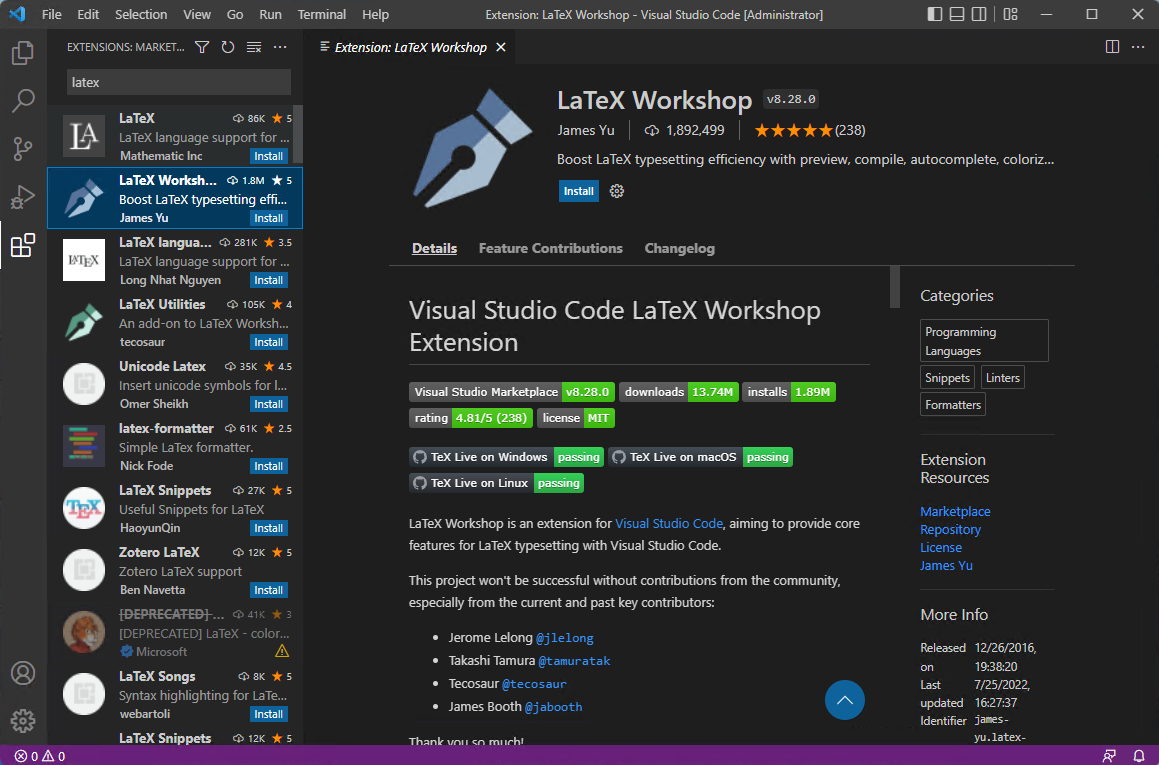Click the extension search input field
The image size is (1159, 765).
point(177,82)
